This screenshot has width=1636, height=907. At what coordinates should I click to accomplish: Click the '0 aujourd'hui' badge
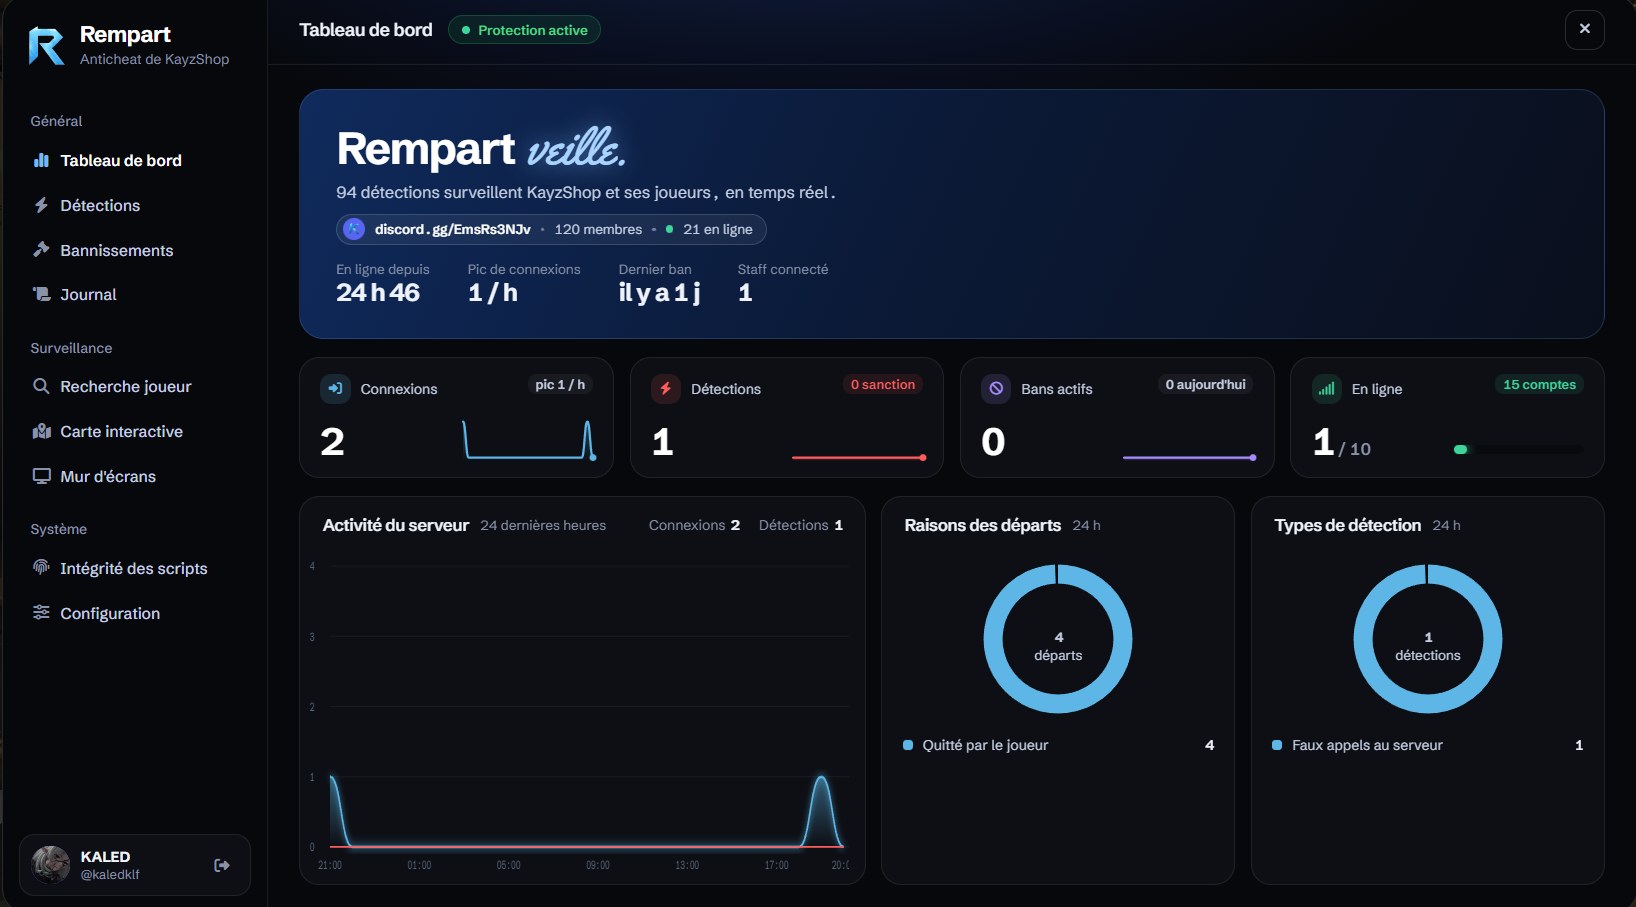pyautogui.click(x=1205, y=385)
